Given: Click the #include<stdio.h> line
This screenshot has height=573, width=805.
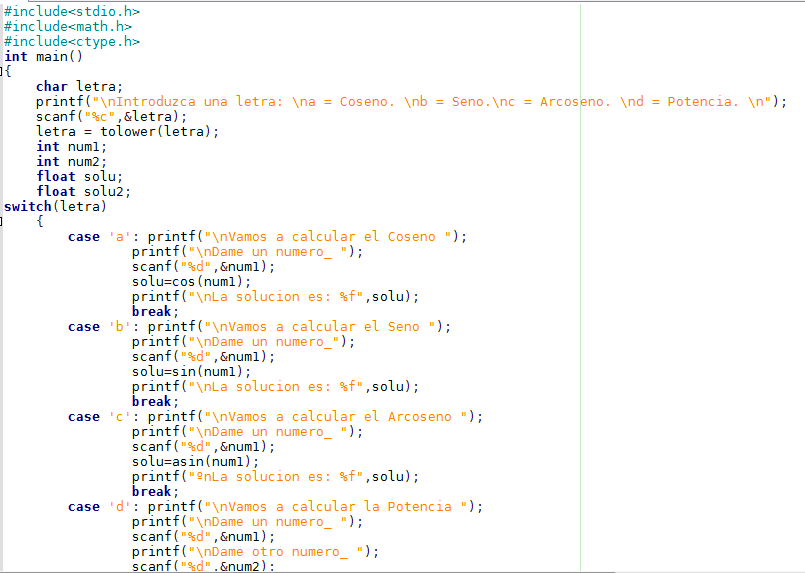Looking at the screenshot, I should [72, 11].
